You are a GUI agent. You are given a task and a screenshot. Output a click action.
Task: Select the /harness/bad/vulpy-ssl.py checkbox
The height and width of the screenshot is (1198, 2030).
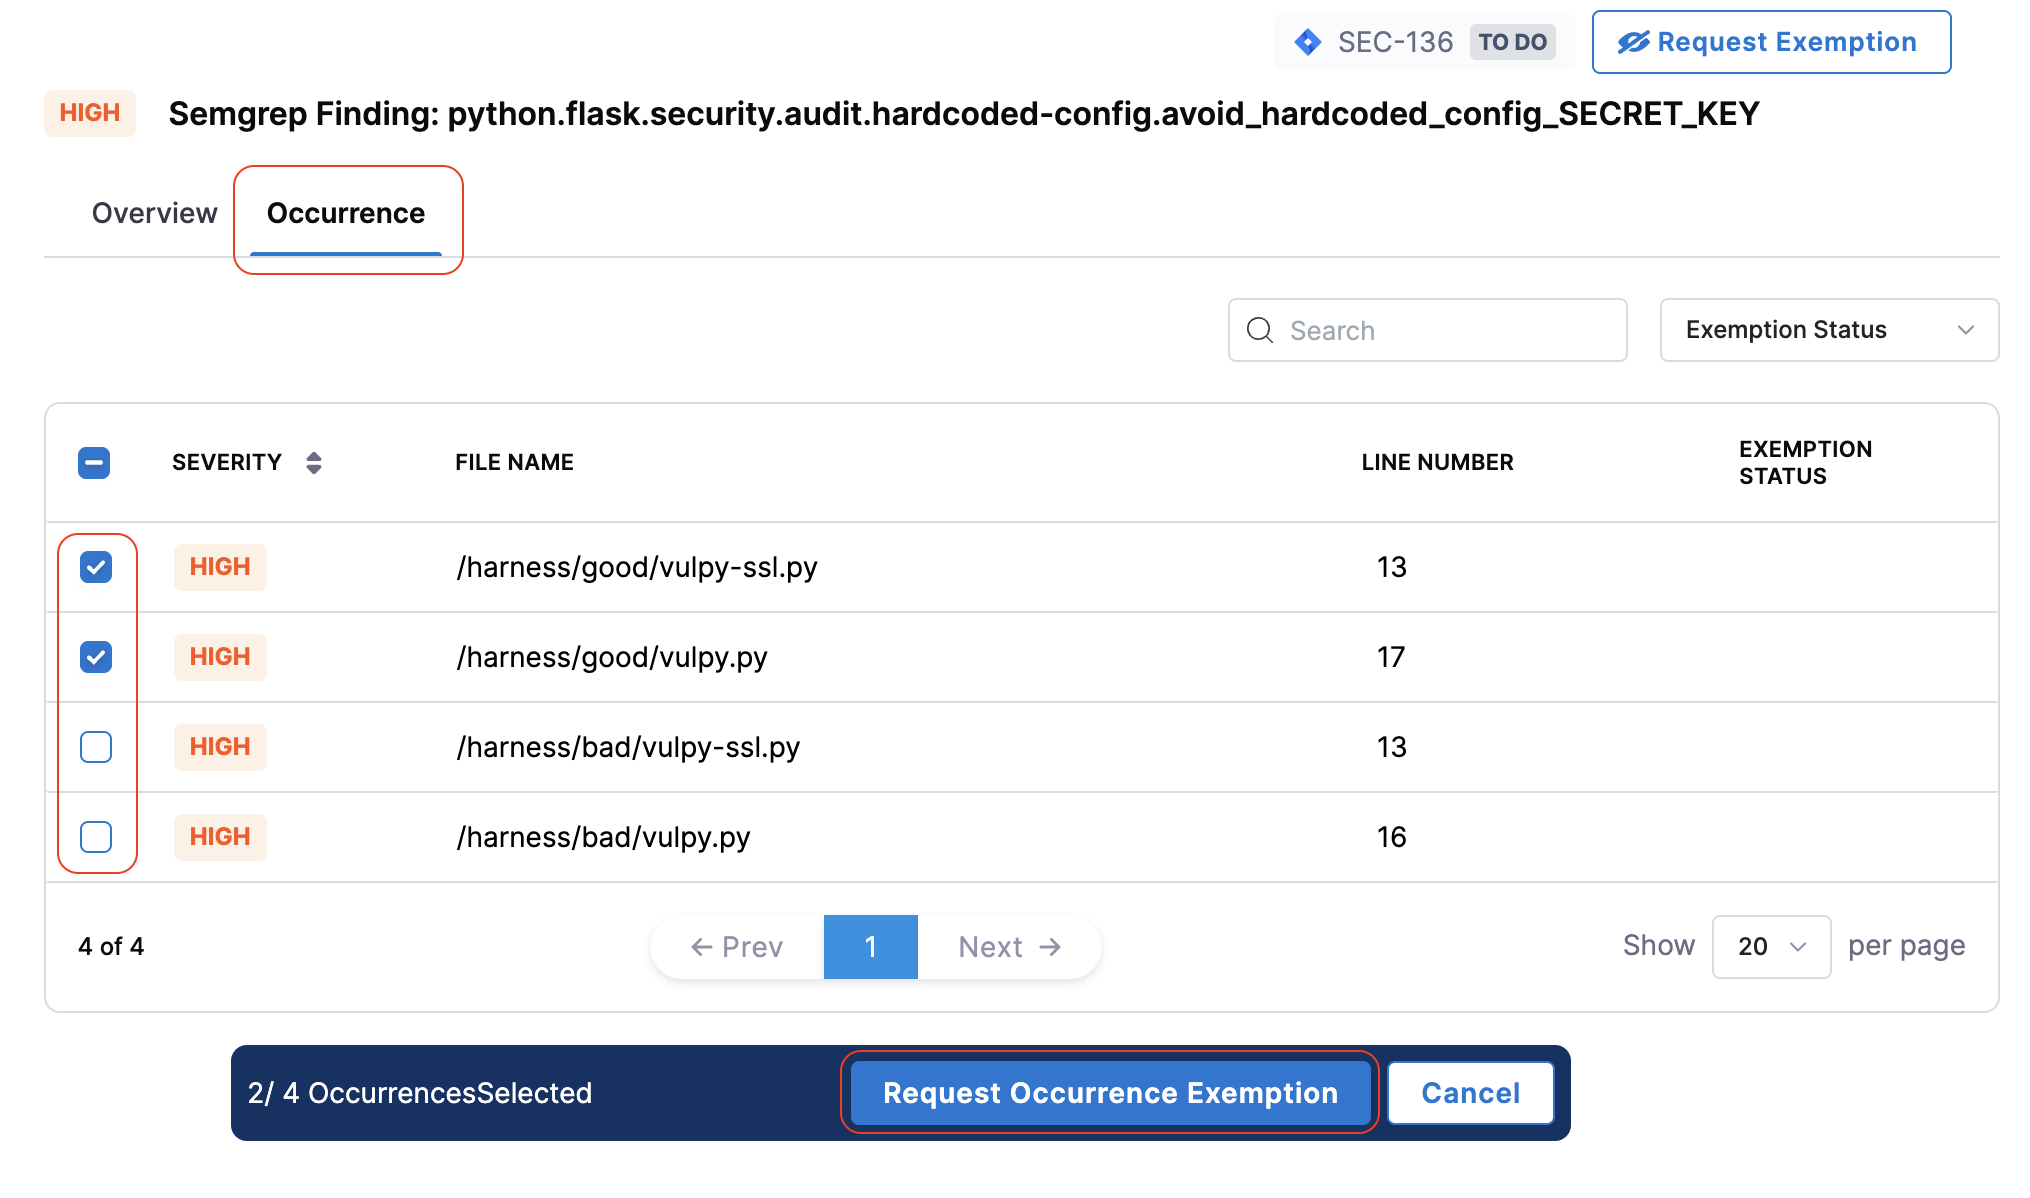pos(96,747)
